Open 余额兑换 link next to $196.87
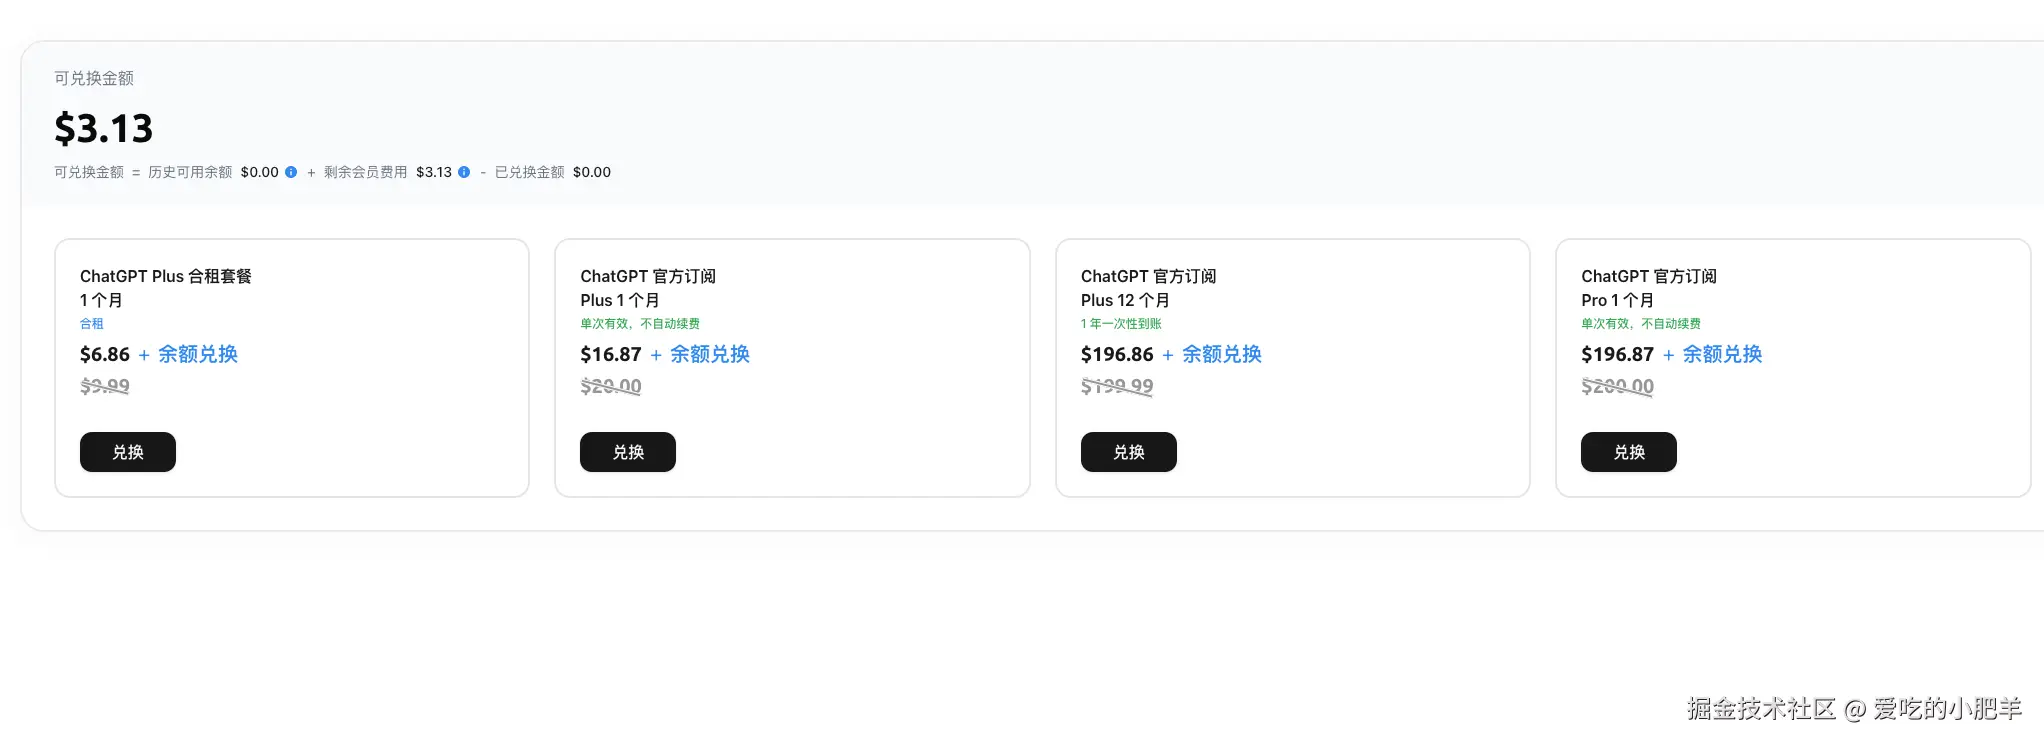The image size is (2044, 744). coord(1722,354)
